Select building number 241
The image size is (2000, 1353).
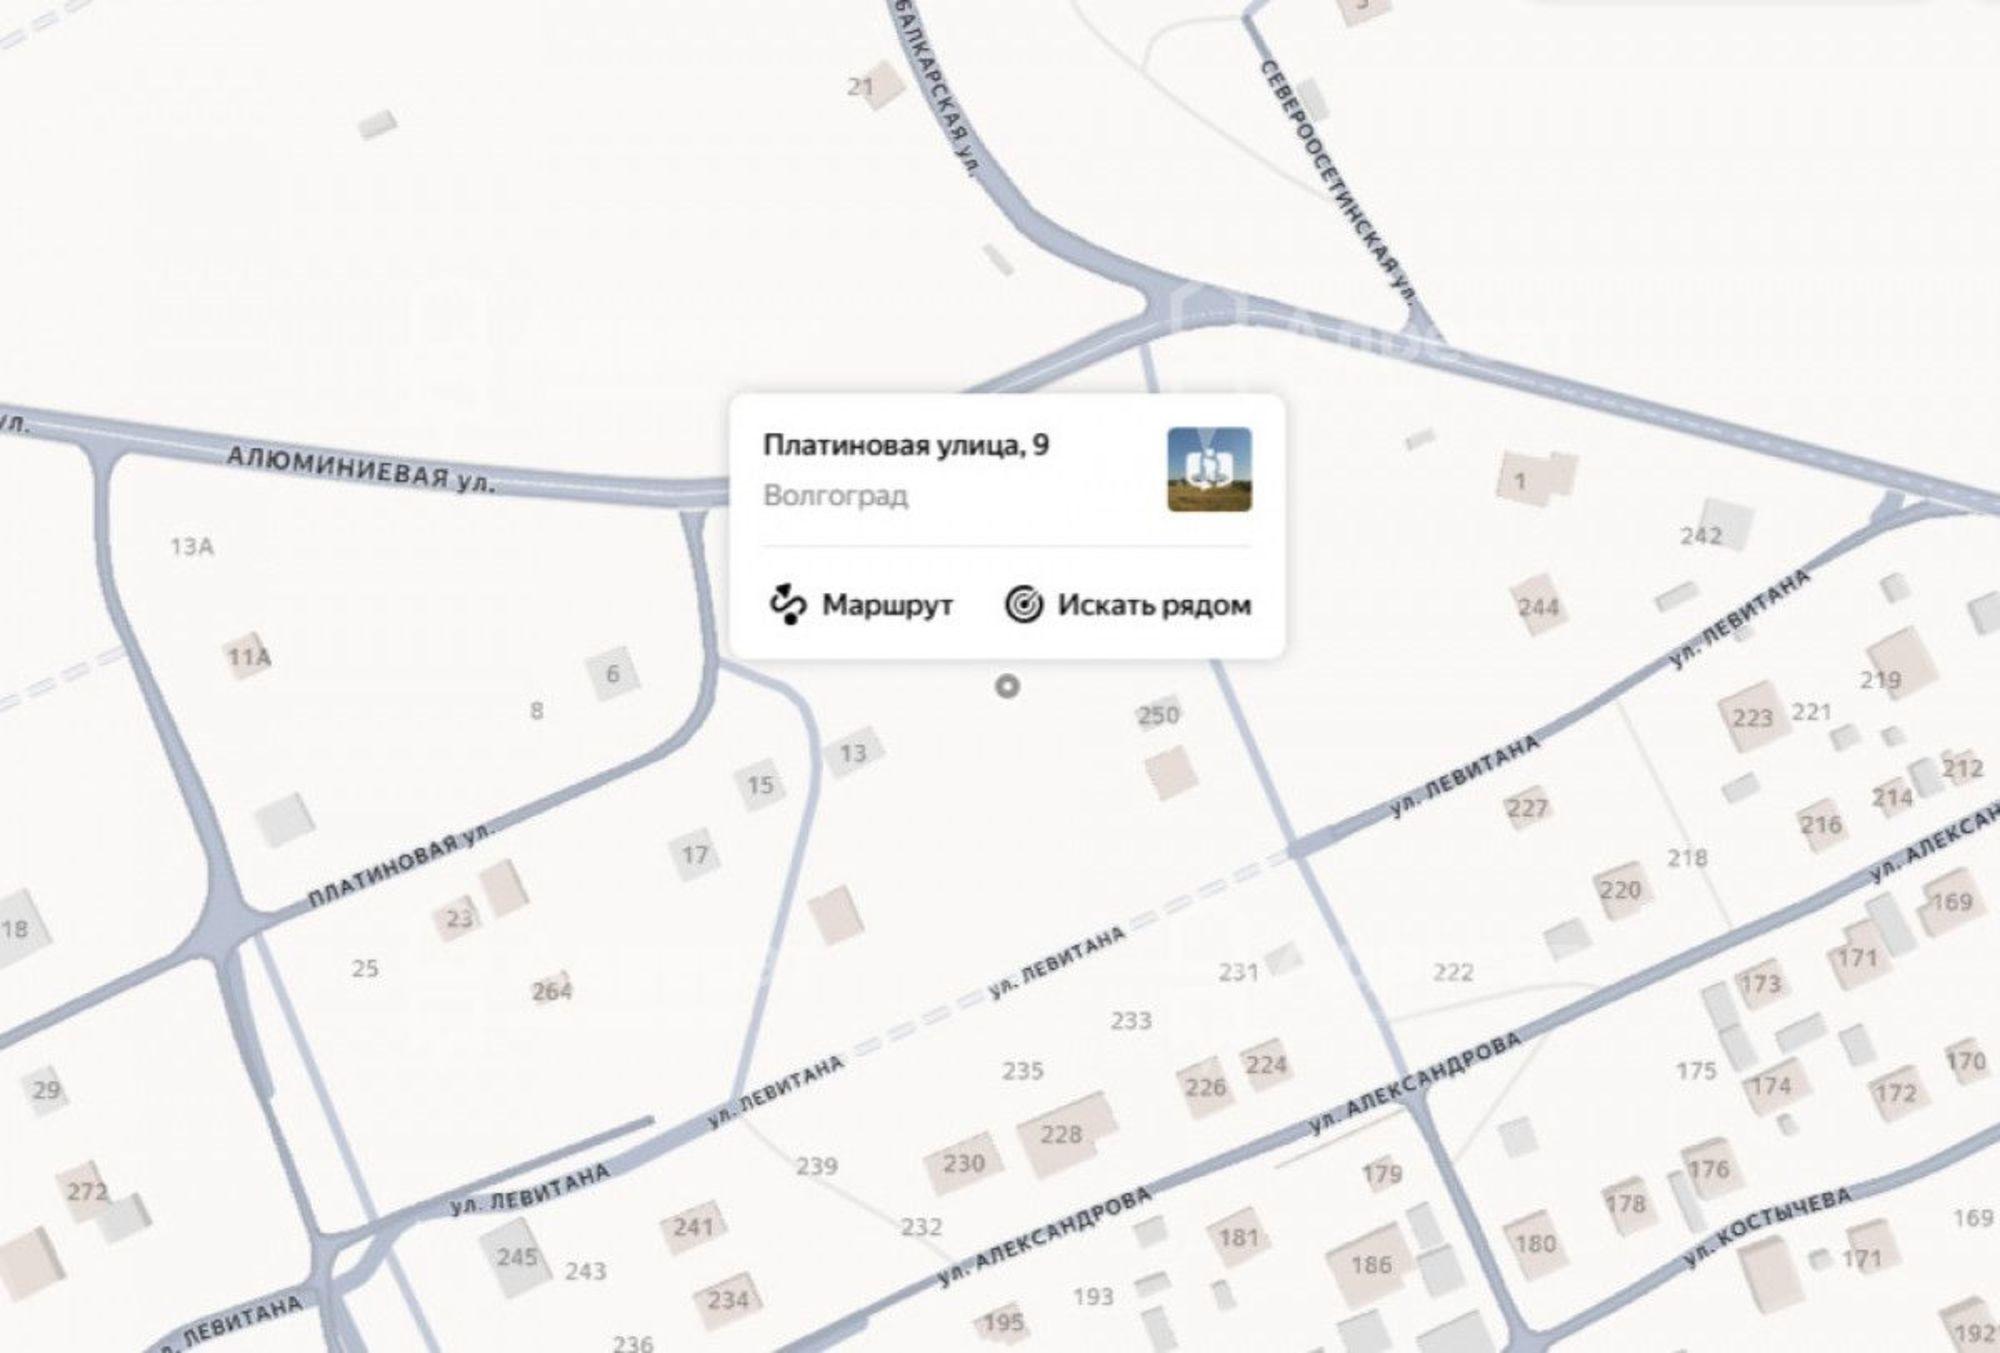click(693, 1226)
